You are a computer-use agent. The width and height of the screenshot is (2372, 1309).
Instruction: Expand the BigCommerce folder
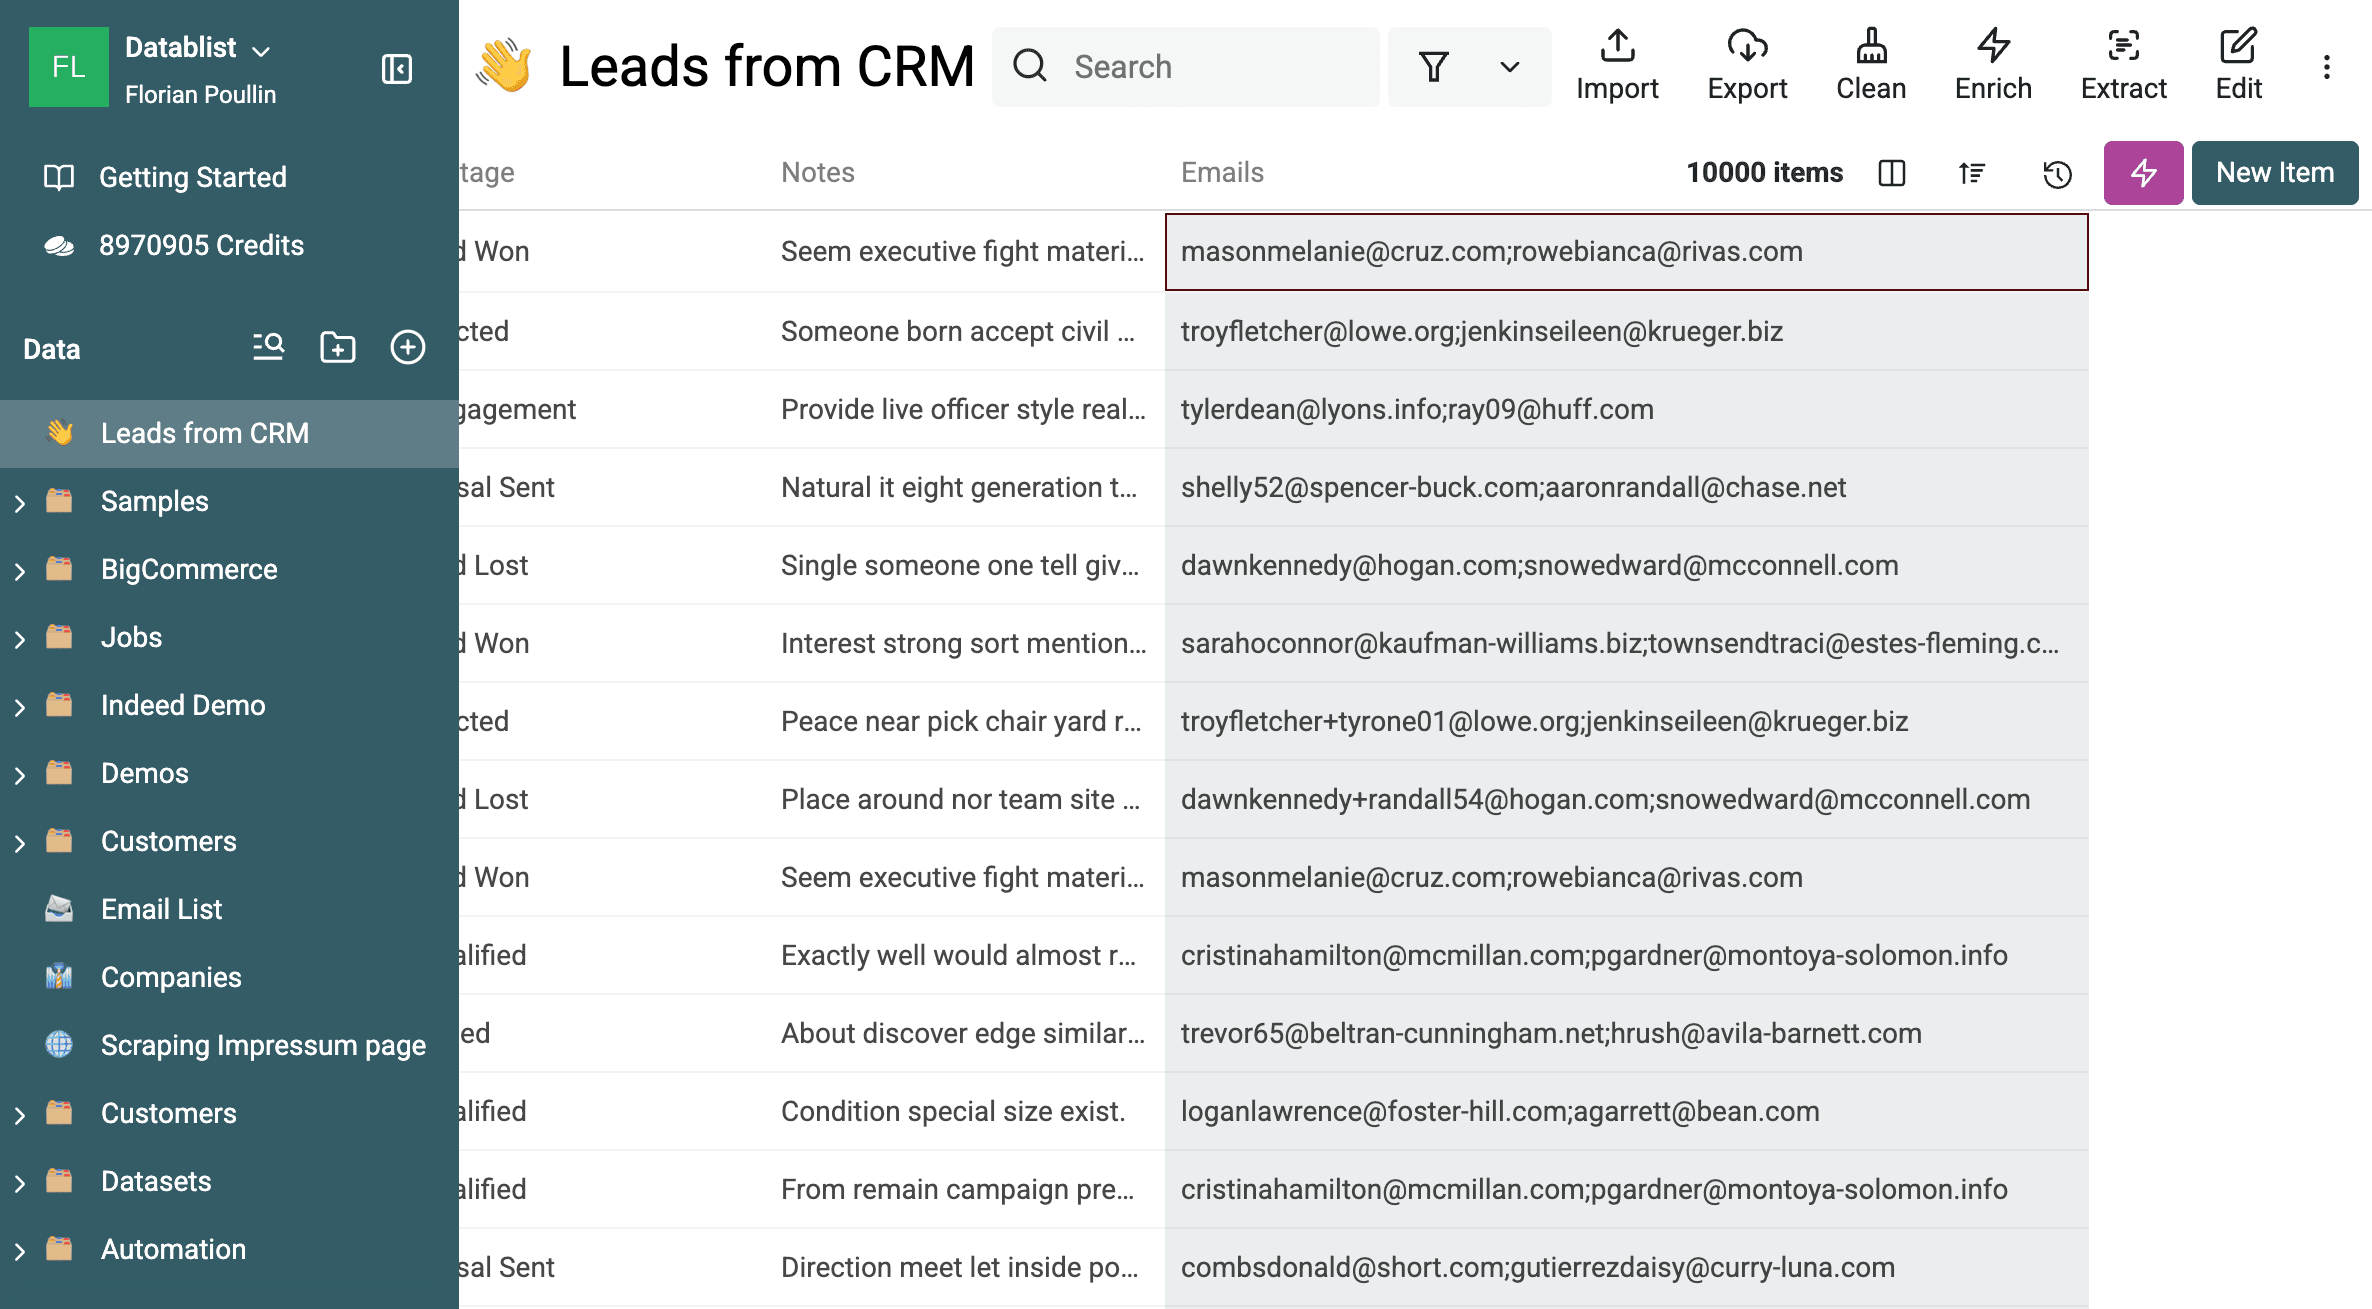click(x=20, y=570)
